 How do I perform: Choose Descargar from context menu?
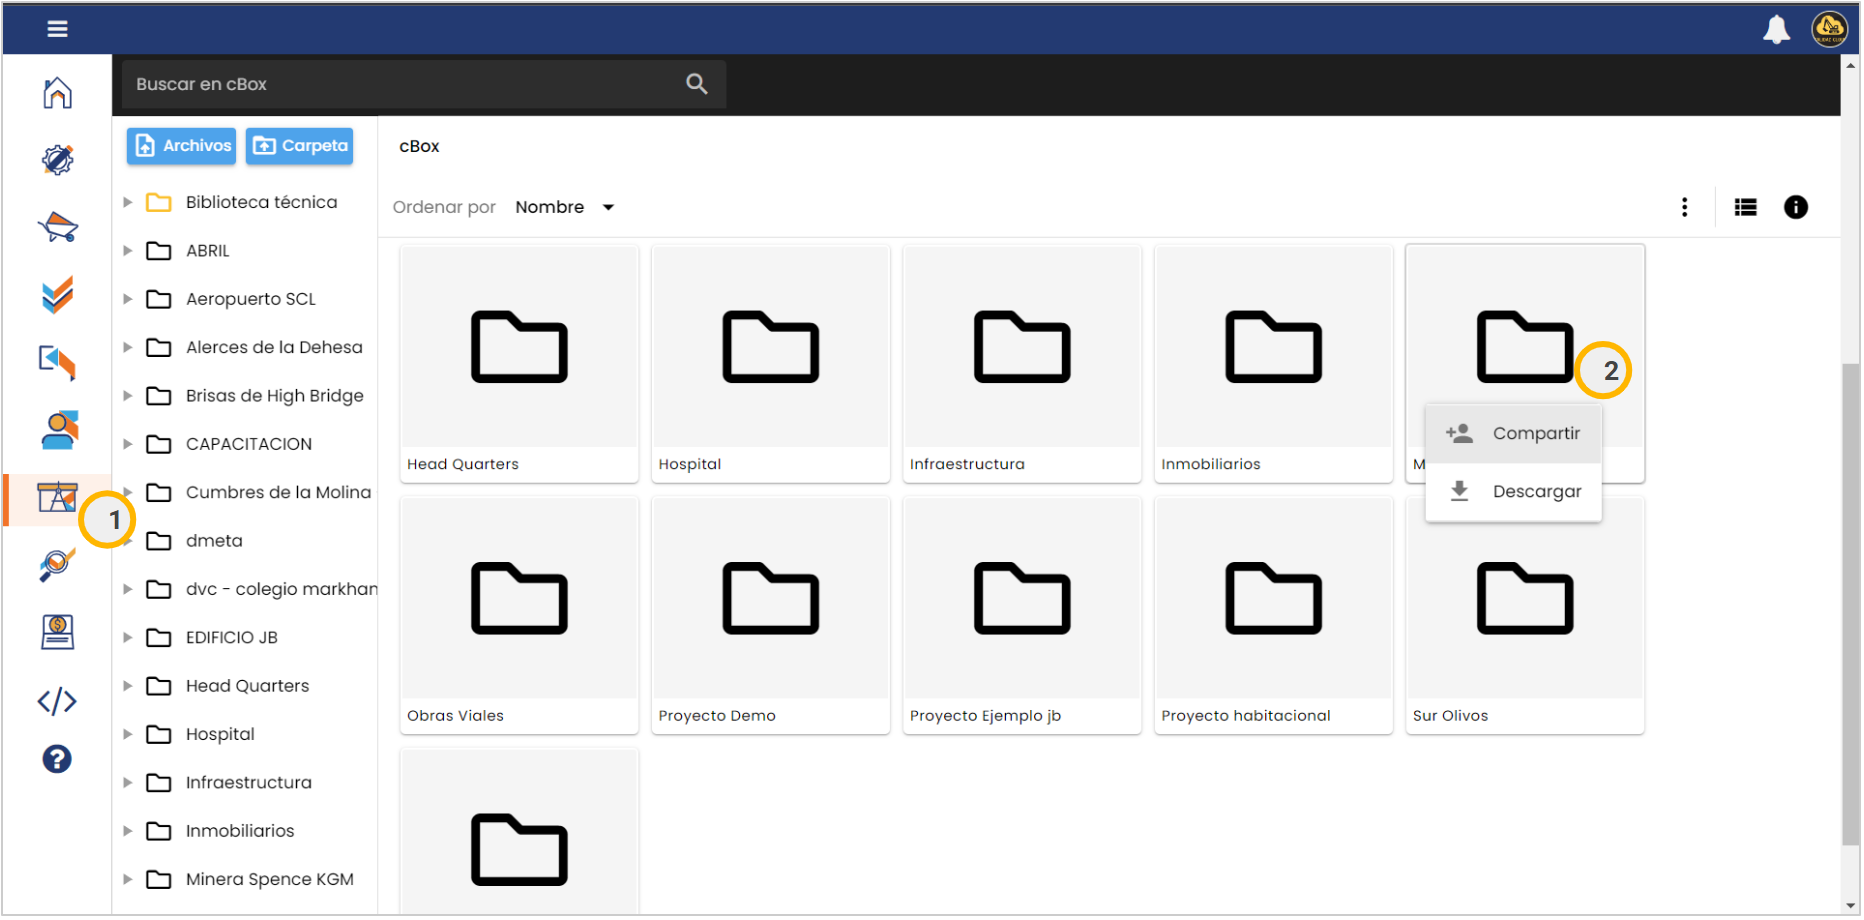point(1514,492)
